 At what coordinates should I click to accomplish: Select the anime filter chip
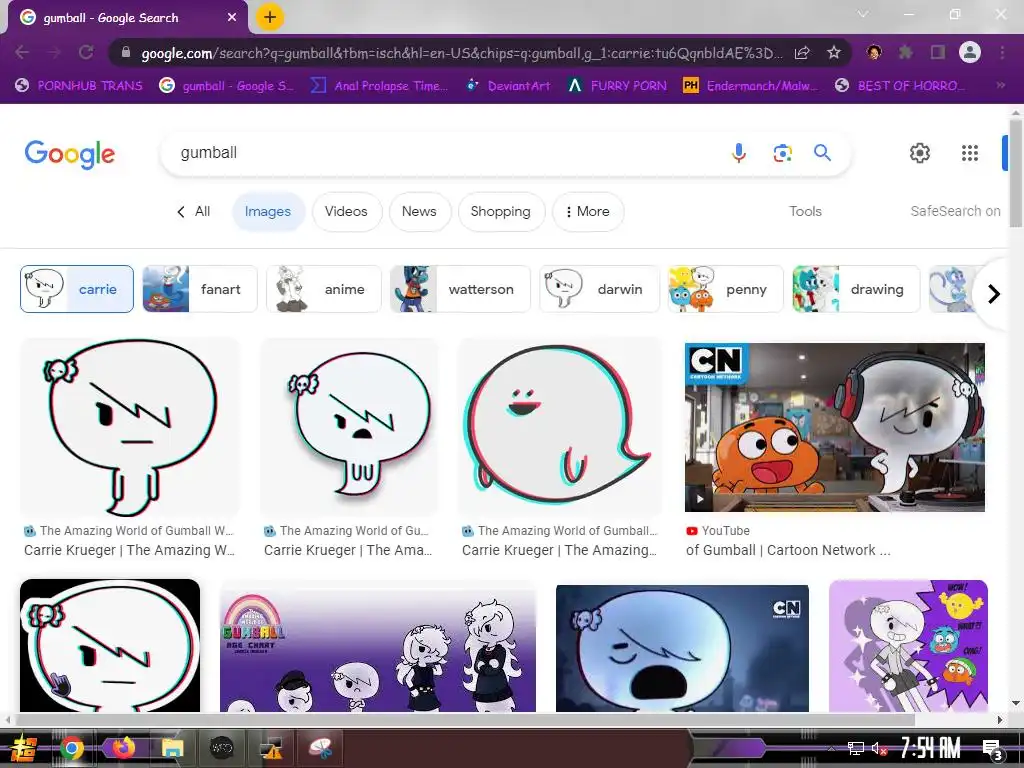coord(324,289)
